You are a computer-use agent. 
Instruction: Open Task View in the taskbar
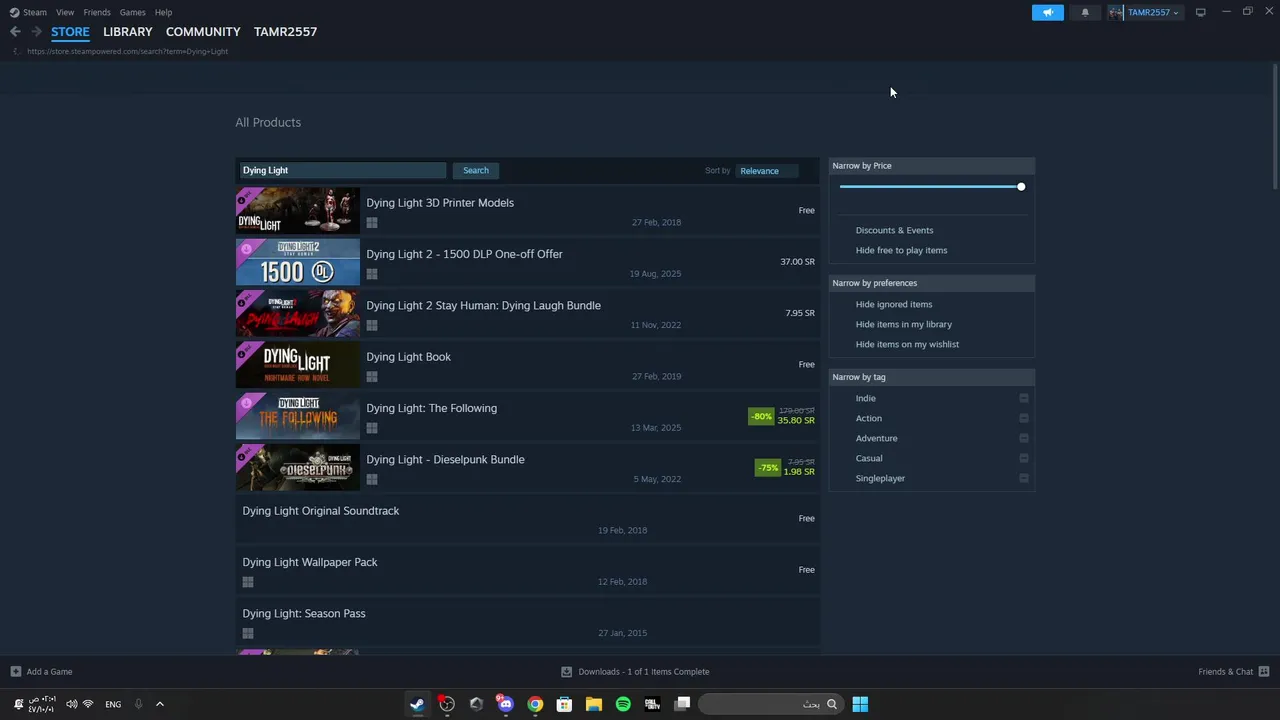pyautogui.click(x=682, y=704)
